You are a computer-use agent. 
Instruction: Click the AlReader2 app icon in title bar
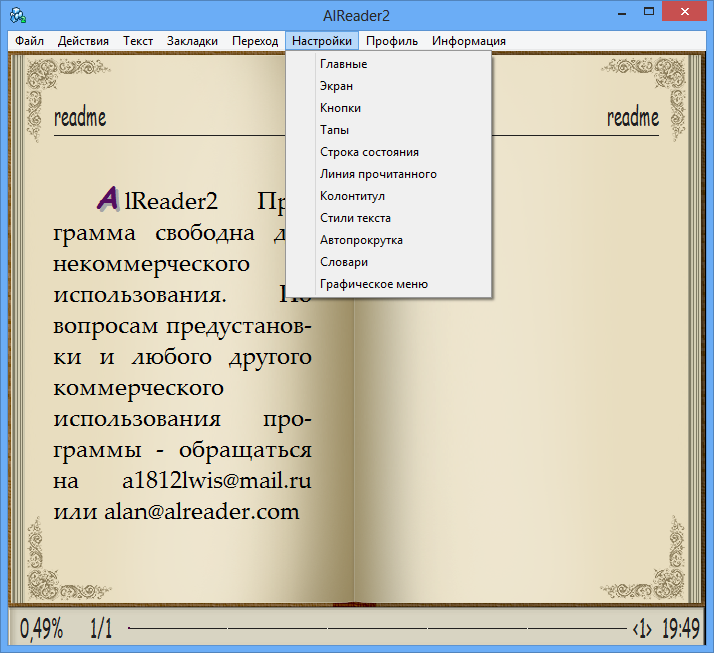[18, 15]
